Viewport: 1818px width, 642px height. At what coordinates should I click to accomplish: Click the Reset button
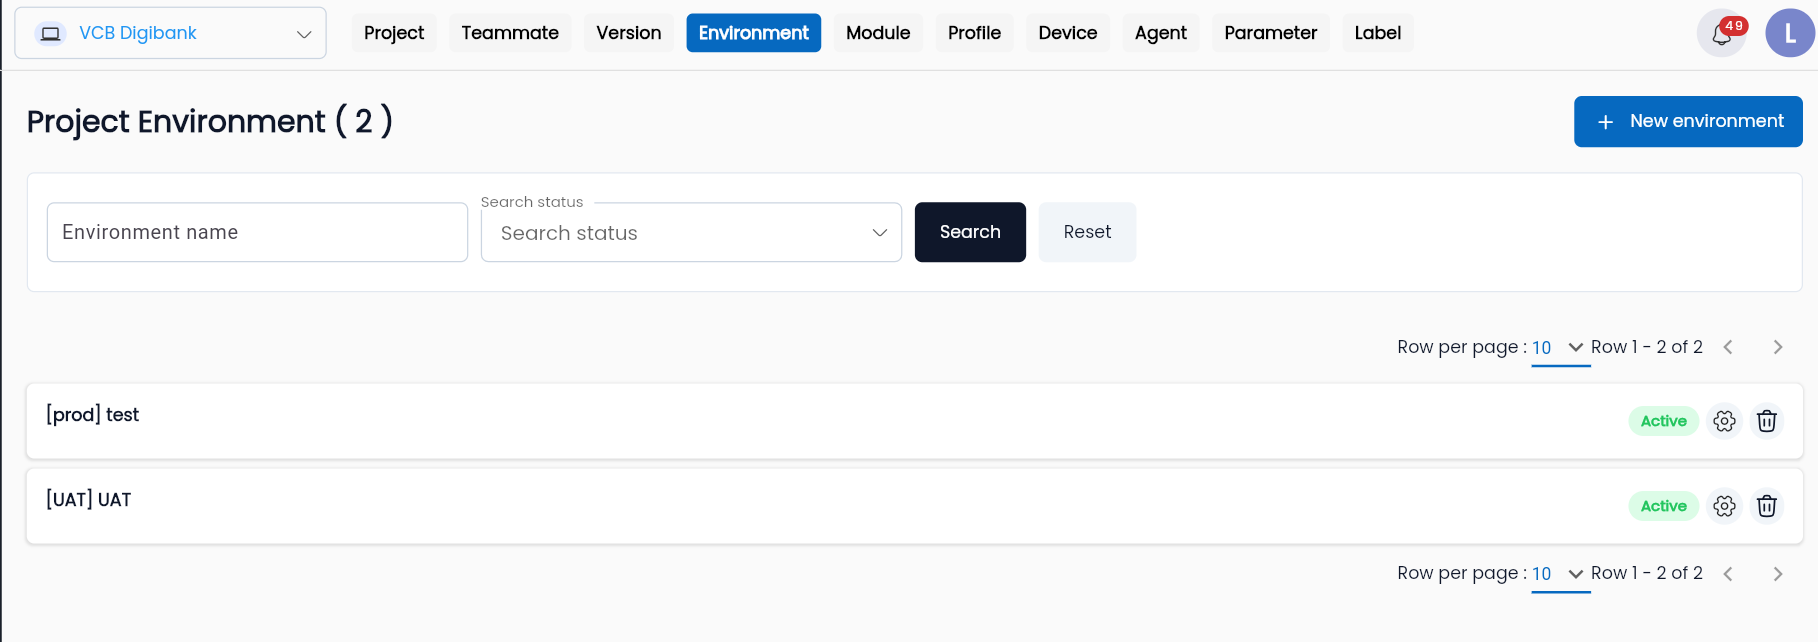(x=1087, y=232)
